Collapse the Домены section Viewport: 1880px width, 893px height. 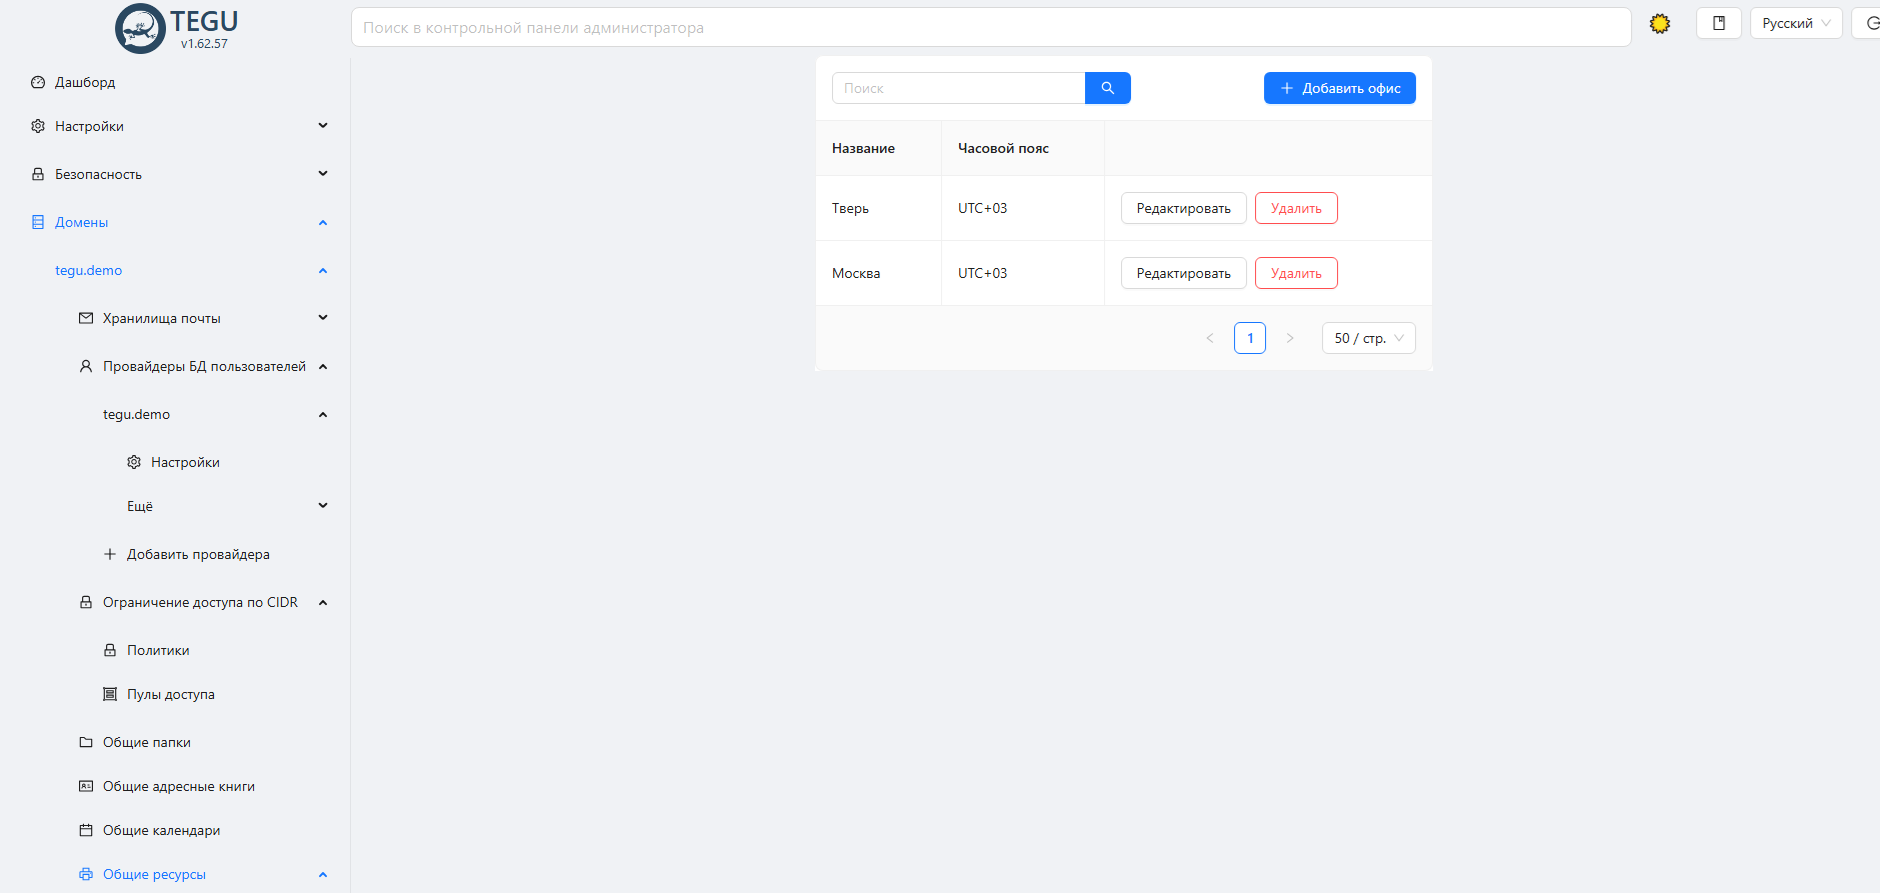pos(322,222)
